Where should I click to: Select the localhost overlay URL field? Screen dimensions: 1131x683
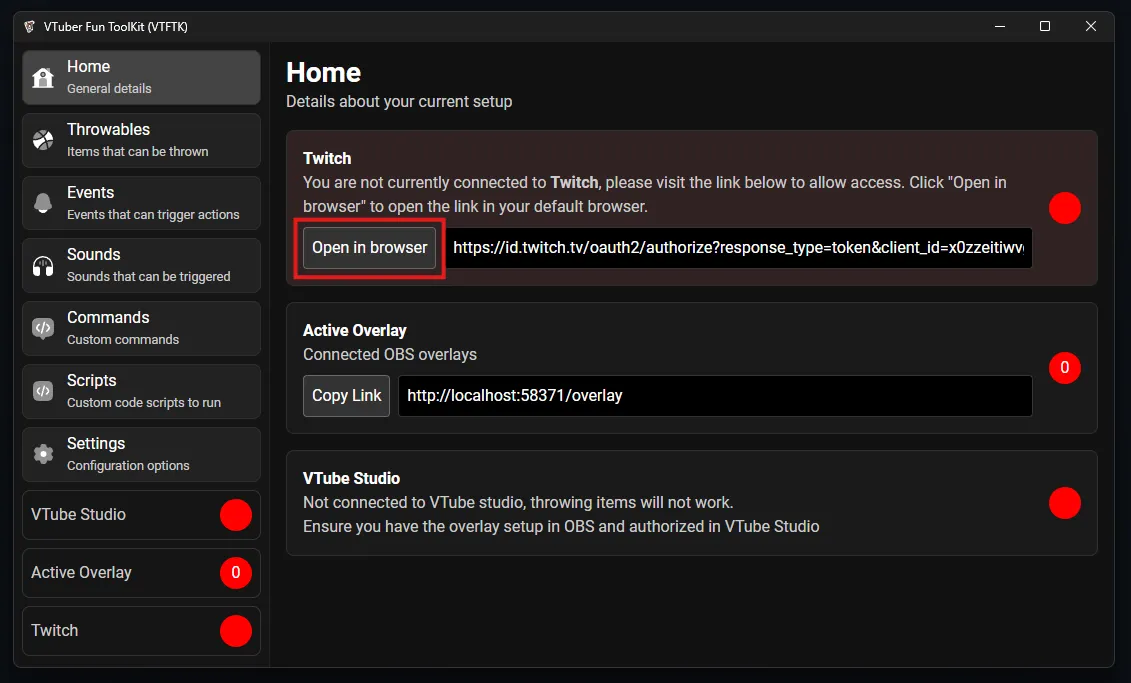715,396
